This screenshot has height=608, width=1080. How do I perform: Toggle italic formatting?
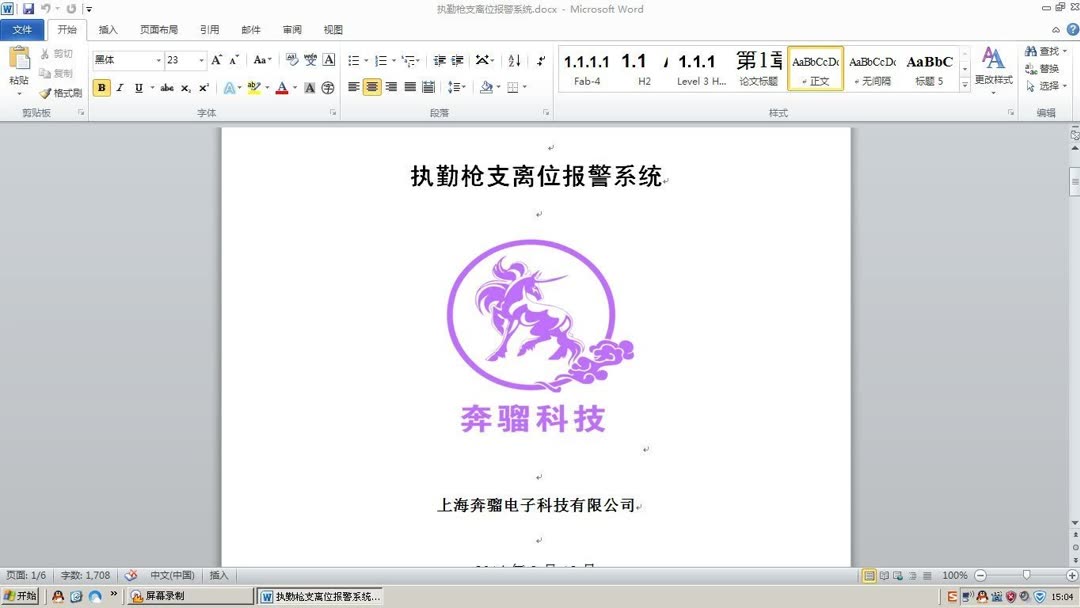(x=118, y=88)
